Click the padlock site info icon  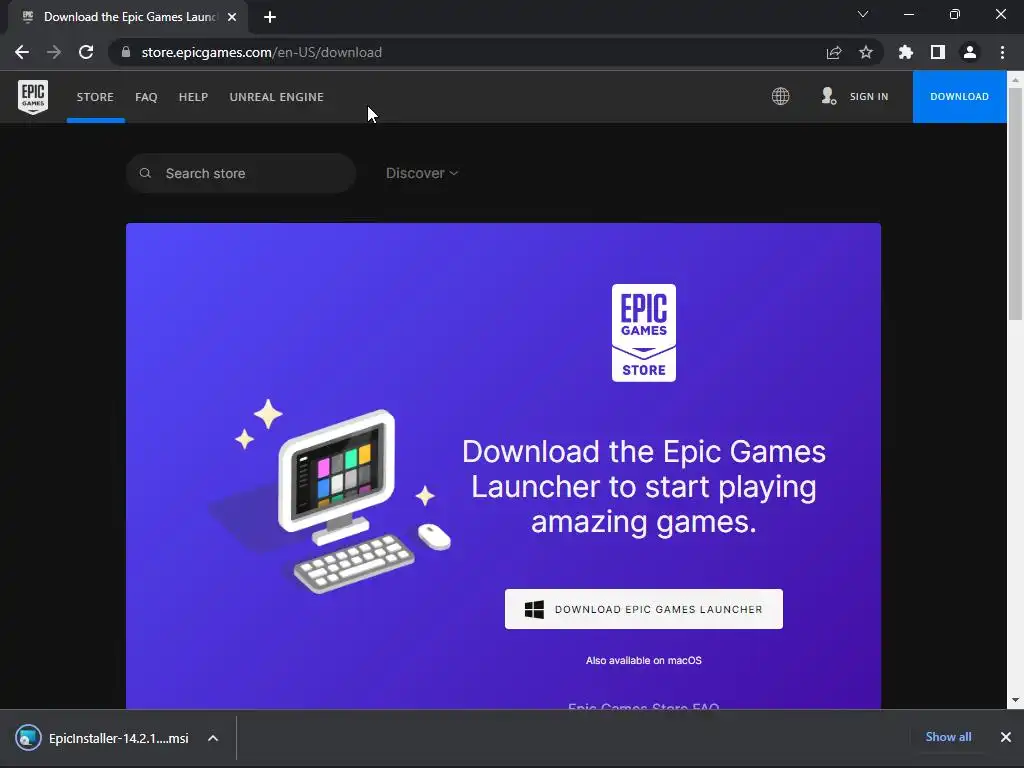tap(126, 52)
